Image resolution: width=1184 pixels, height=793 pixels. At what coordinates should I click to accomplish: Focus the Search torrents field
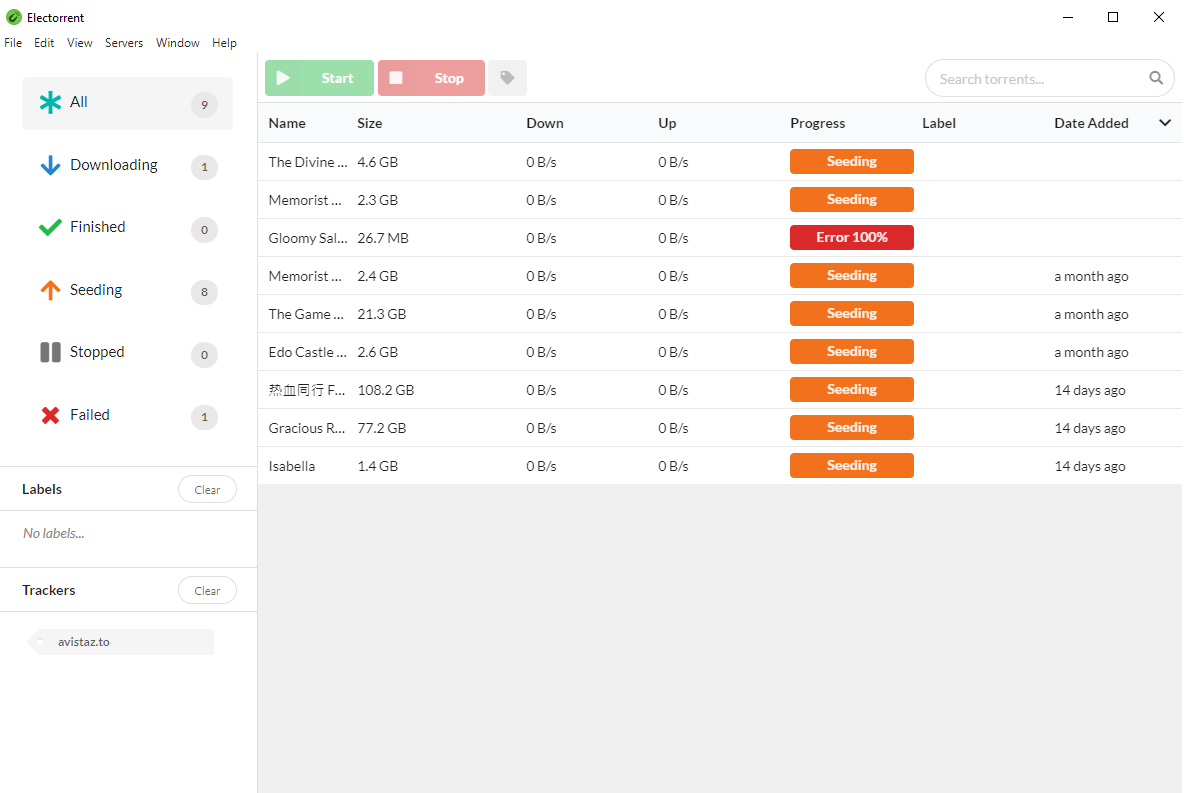(x=1035, y=79)
